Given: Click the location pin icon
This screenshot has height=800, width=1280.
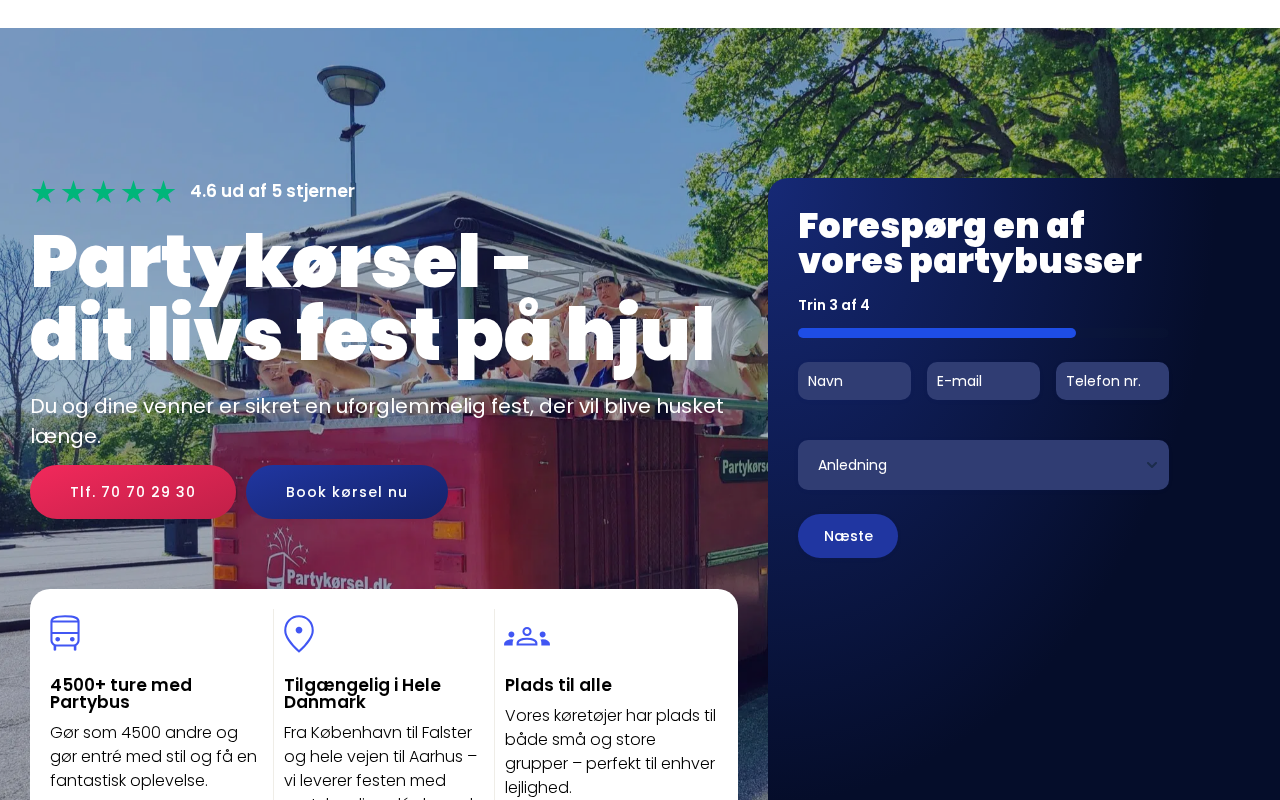Looking at the screenshot, I should tap(299, 634).
